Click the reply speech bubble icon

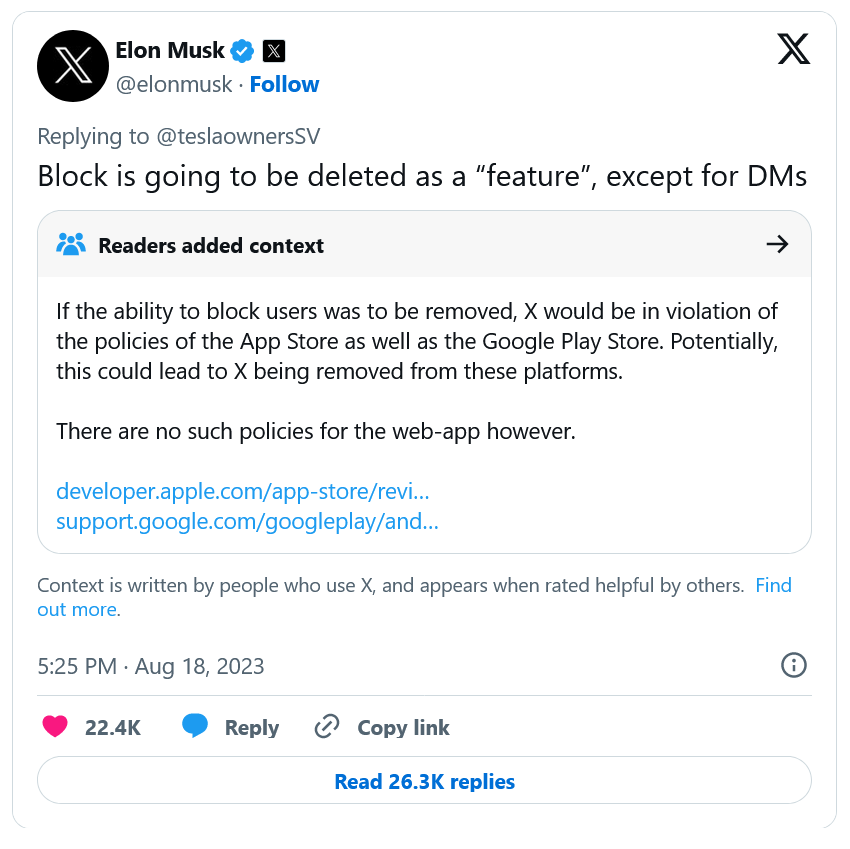click(195, 726)
